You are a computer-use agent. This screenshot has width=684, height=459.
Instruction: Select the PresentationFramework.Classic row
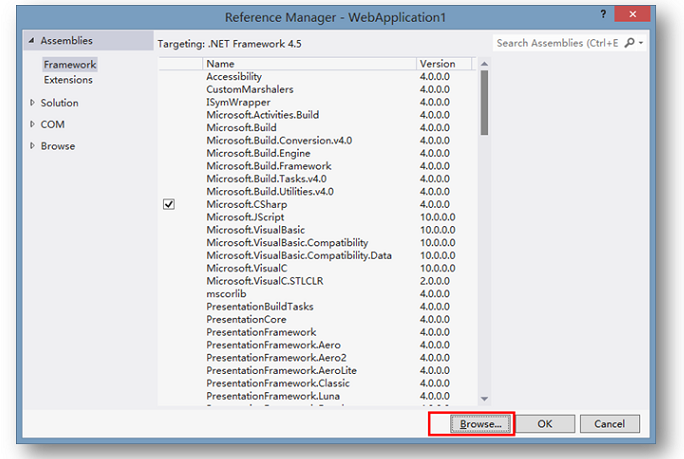[318, 383]
